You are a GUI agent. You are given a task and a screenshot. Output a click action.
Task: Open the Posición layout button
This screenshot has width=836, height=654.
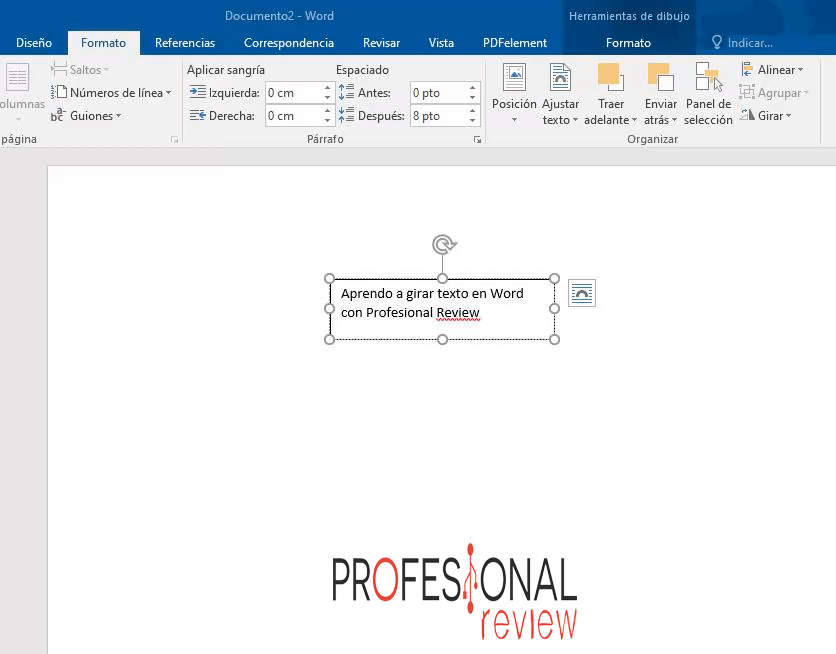pyautogui.click(x=514, y=93)
